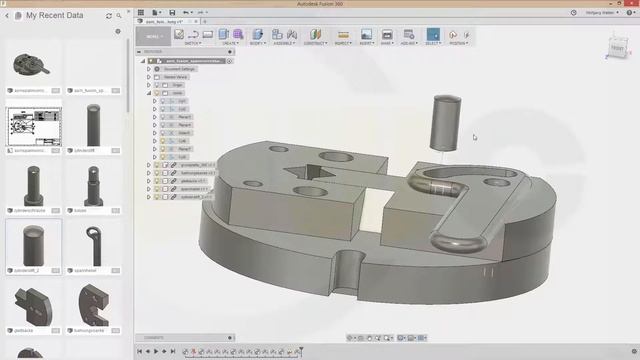The image size is (640, 360).
Task: Go back in My Recent Data panel
Action: tap(7, 16)
